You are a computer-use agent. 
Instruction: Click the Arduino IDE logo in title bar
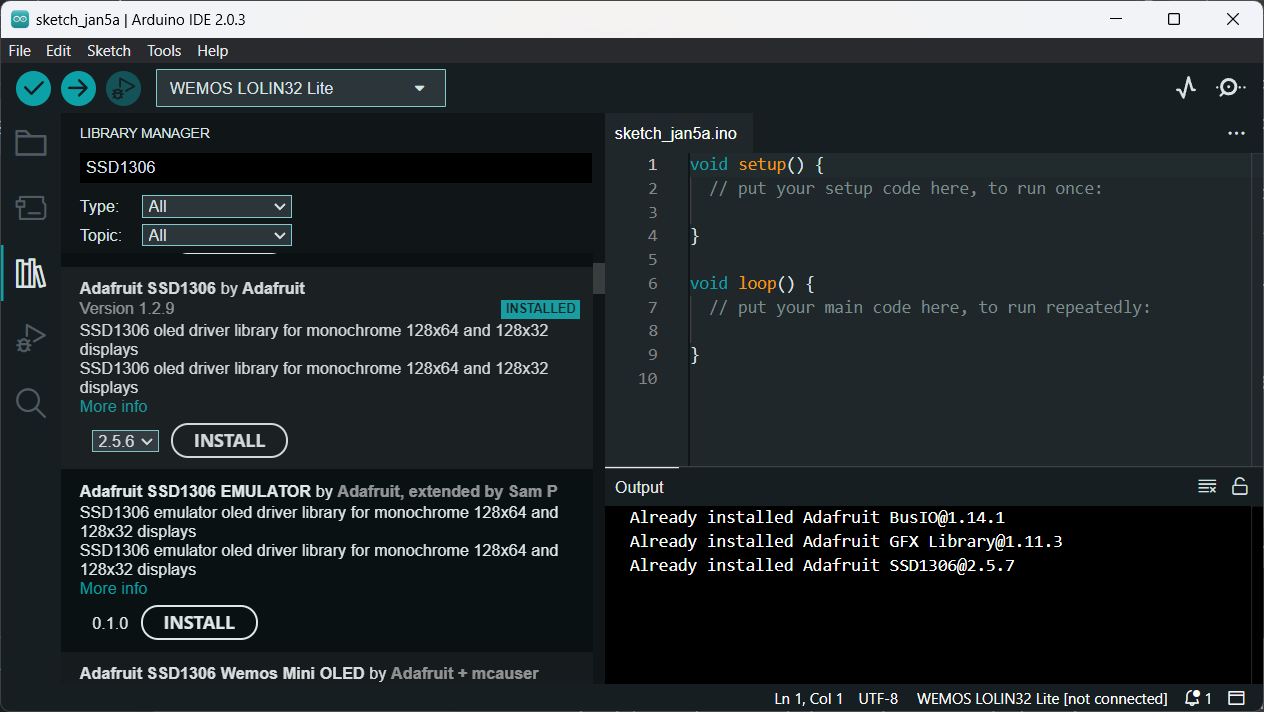20,19
